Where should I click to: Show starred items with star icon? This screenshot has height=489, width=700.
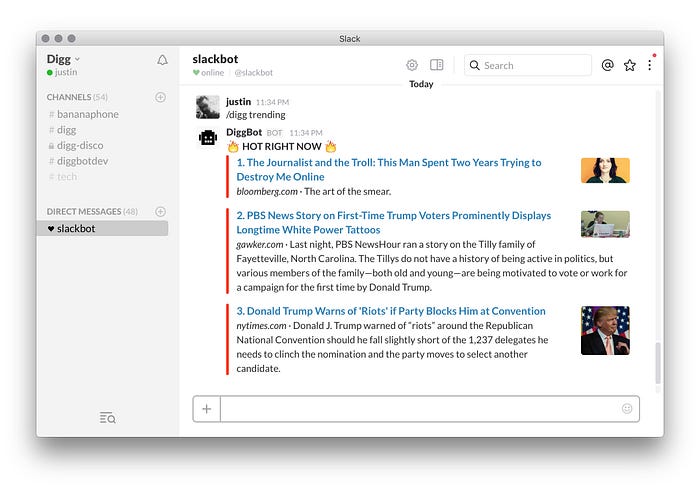(x=629, y=65)
